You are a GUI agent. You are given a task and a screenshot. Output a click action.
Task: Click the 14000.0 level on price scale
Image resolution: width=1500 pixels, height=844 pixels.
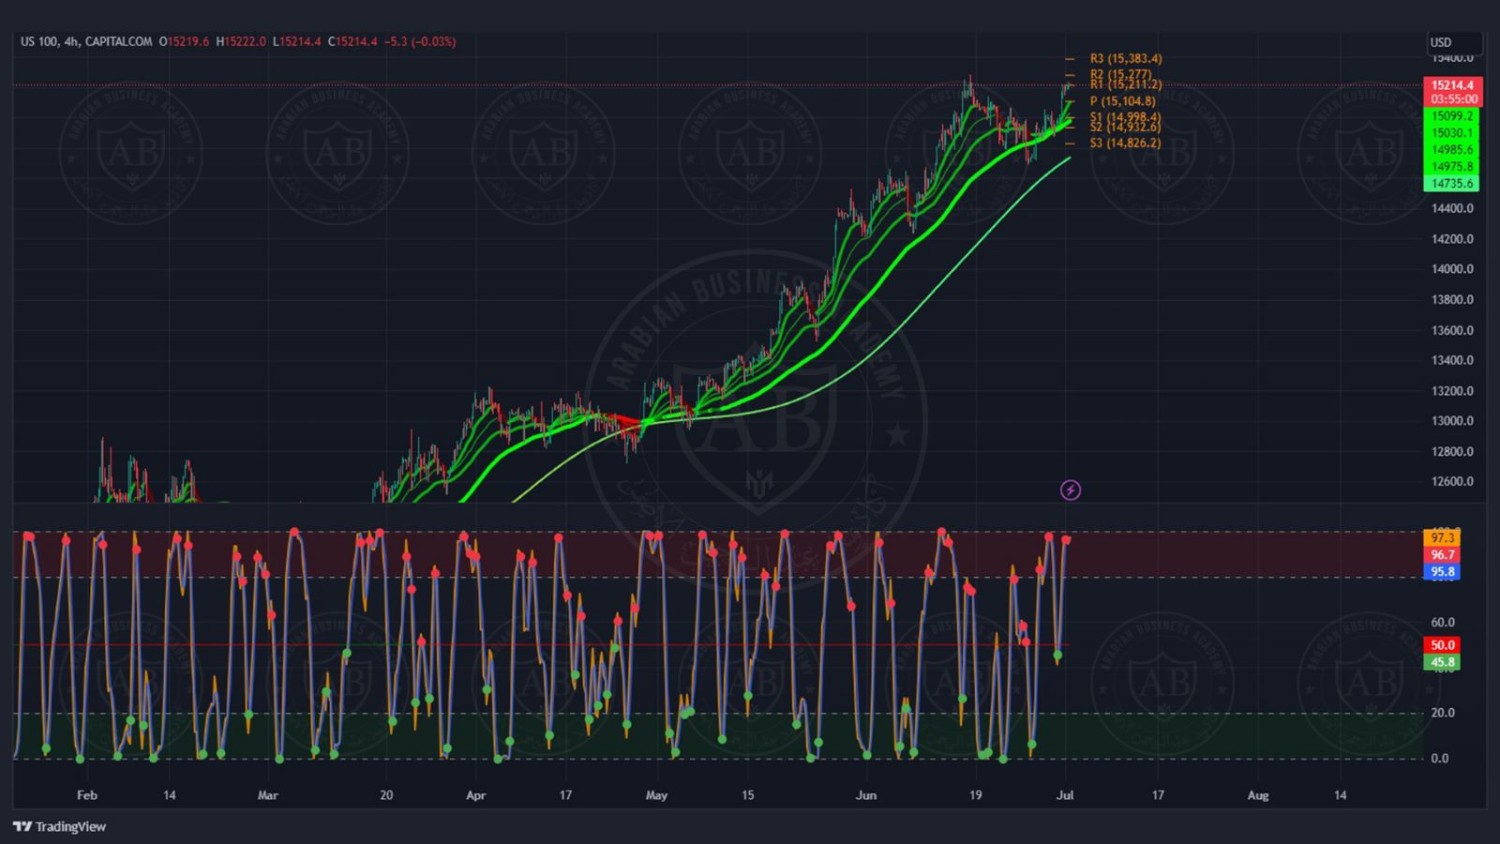(x=1452, y=269)
